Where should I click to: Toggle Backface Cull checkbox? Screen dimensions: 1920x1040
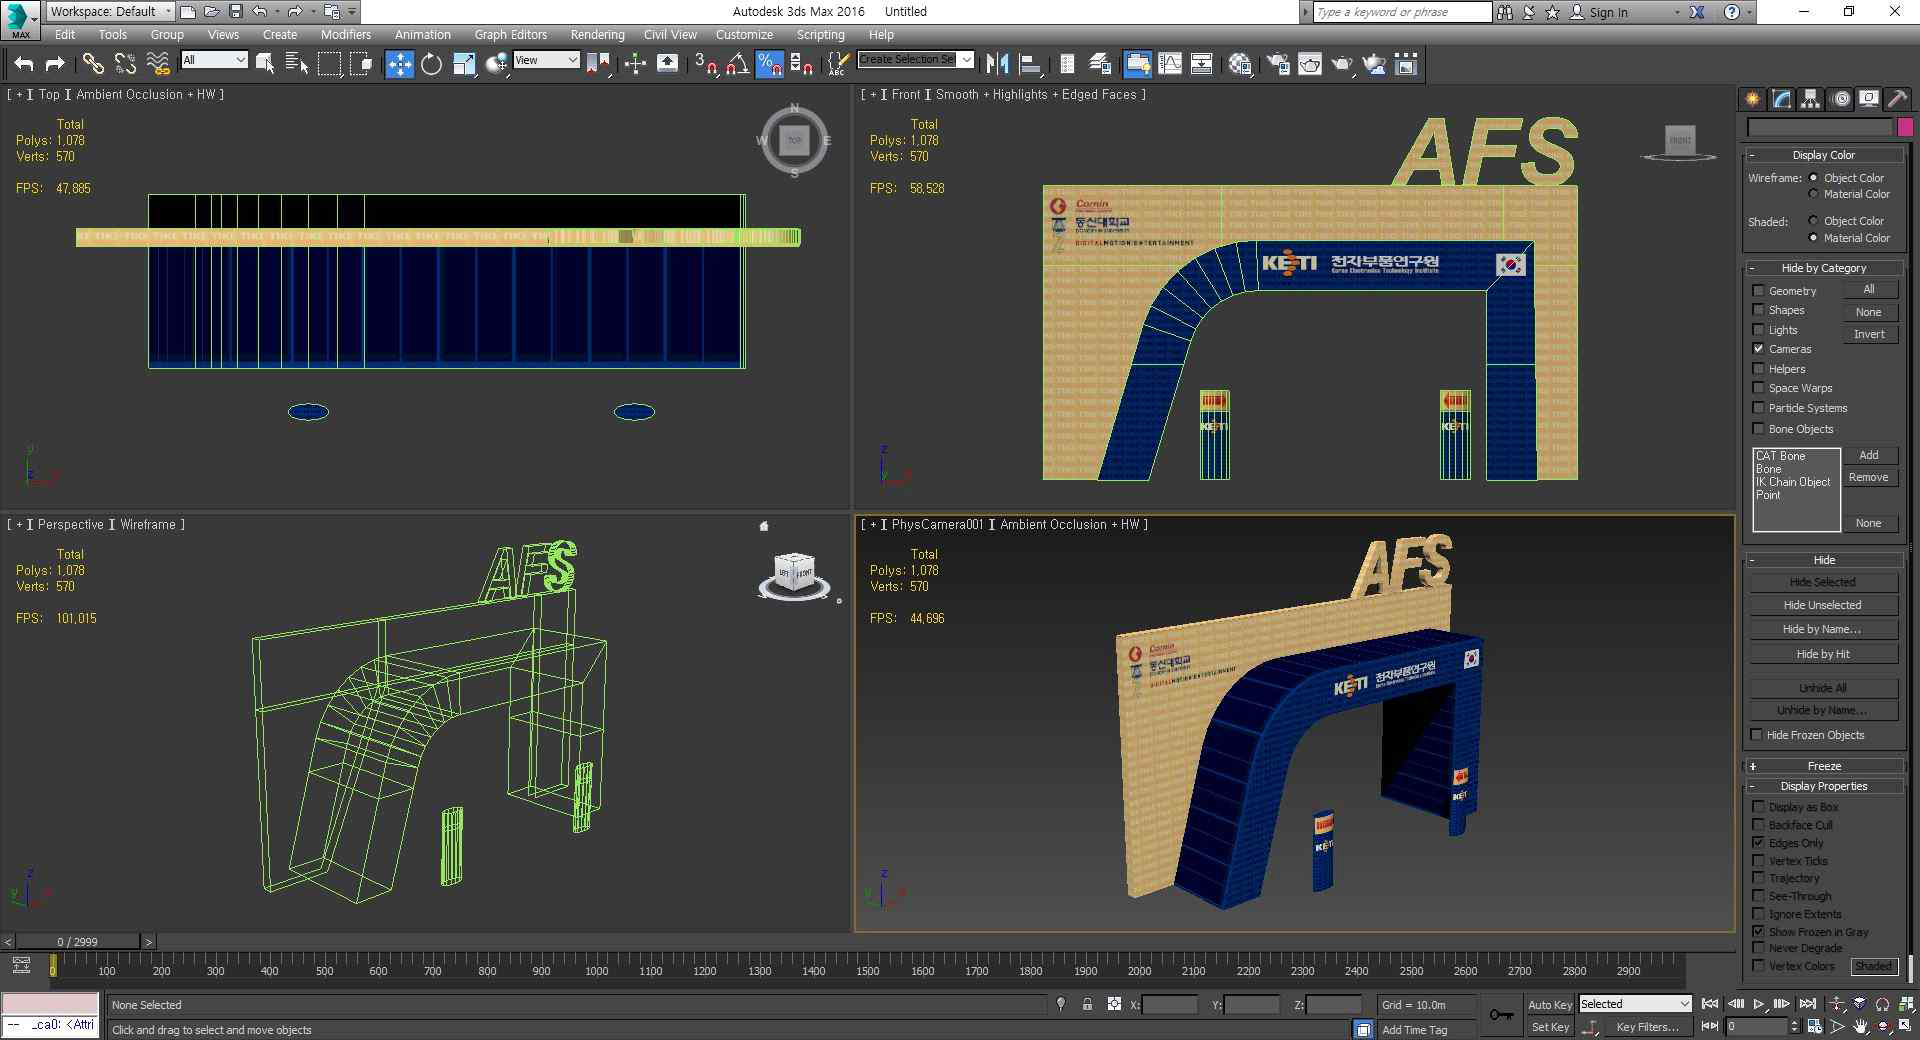(x=1758, y=824)
